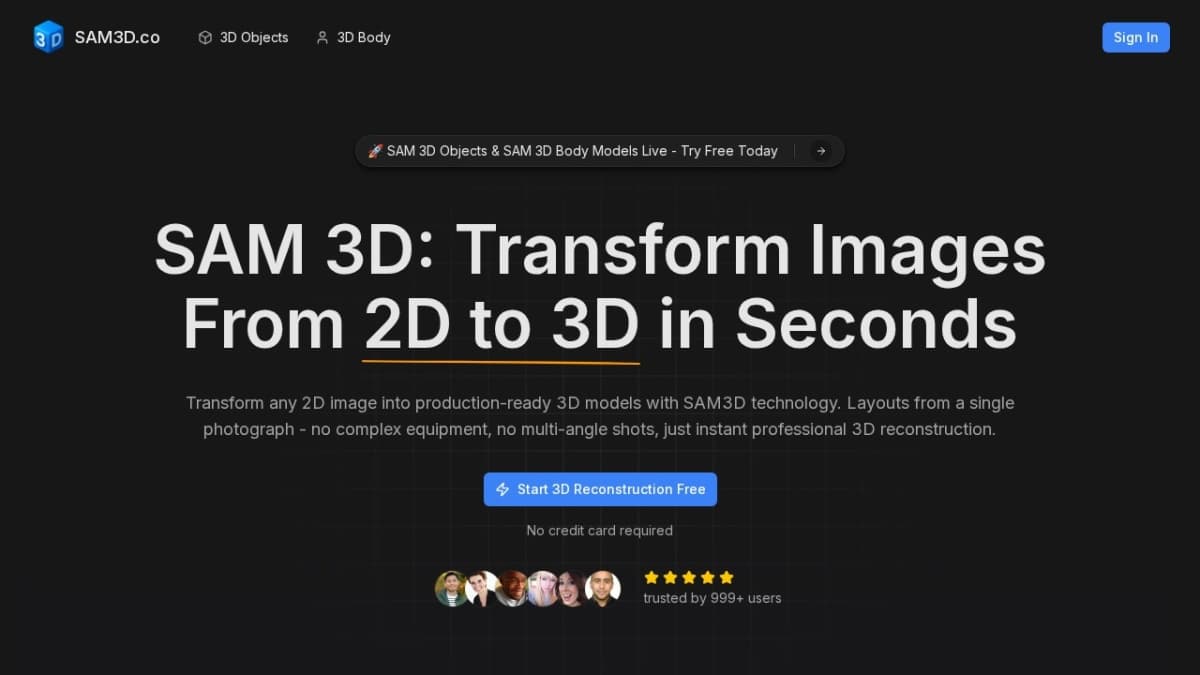Open the 3D Body navigation item

363,37
